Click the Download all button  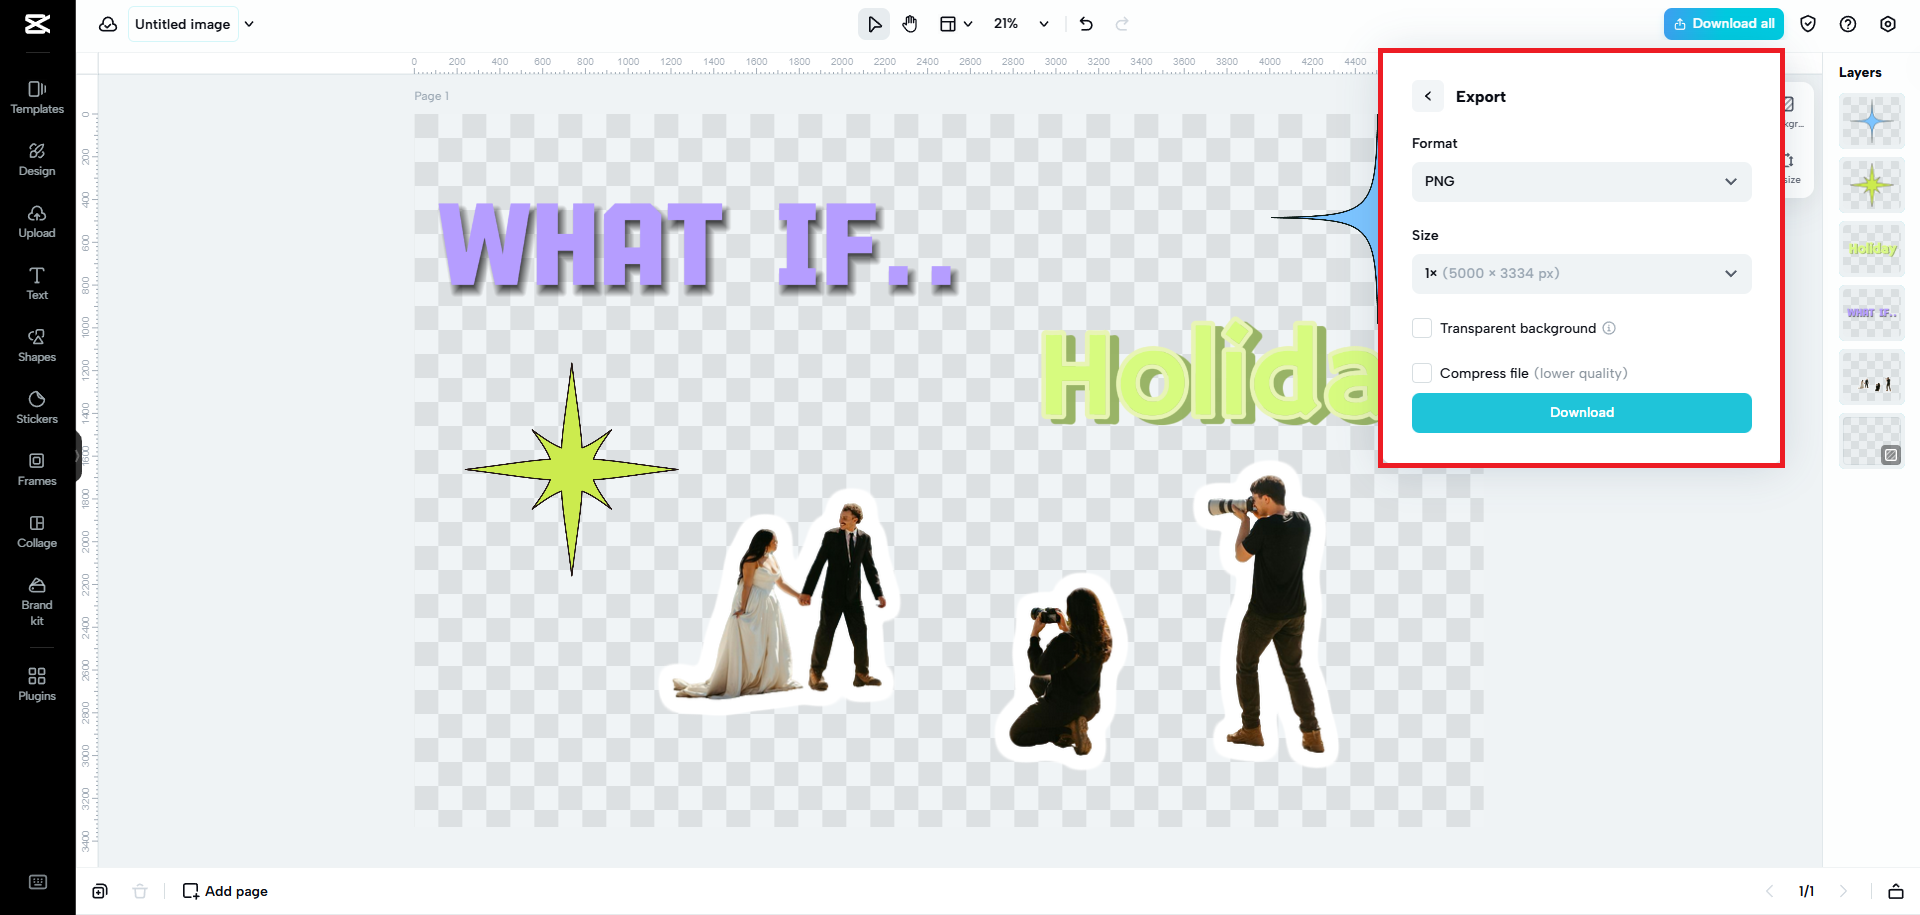click(1723, 23)
